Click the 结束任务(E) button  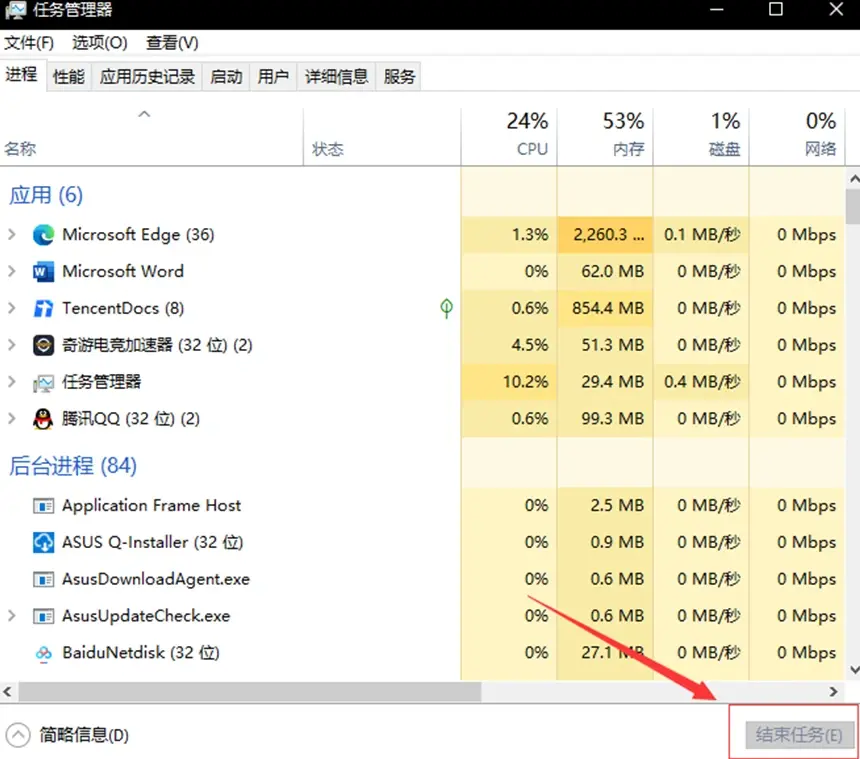pos(799,735)
